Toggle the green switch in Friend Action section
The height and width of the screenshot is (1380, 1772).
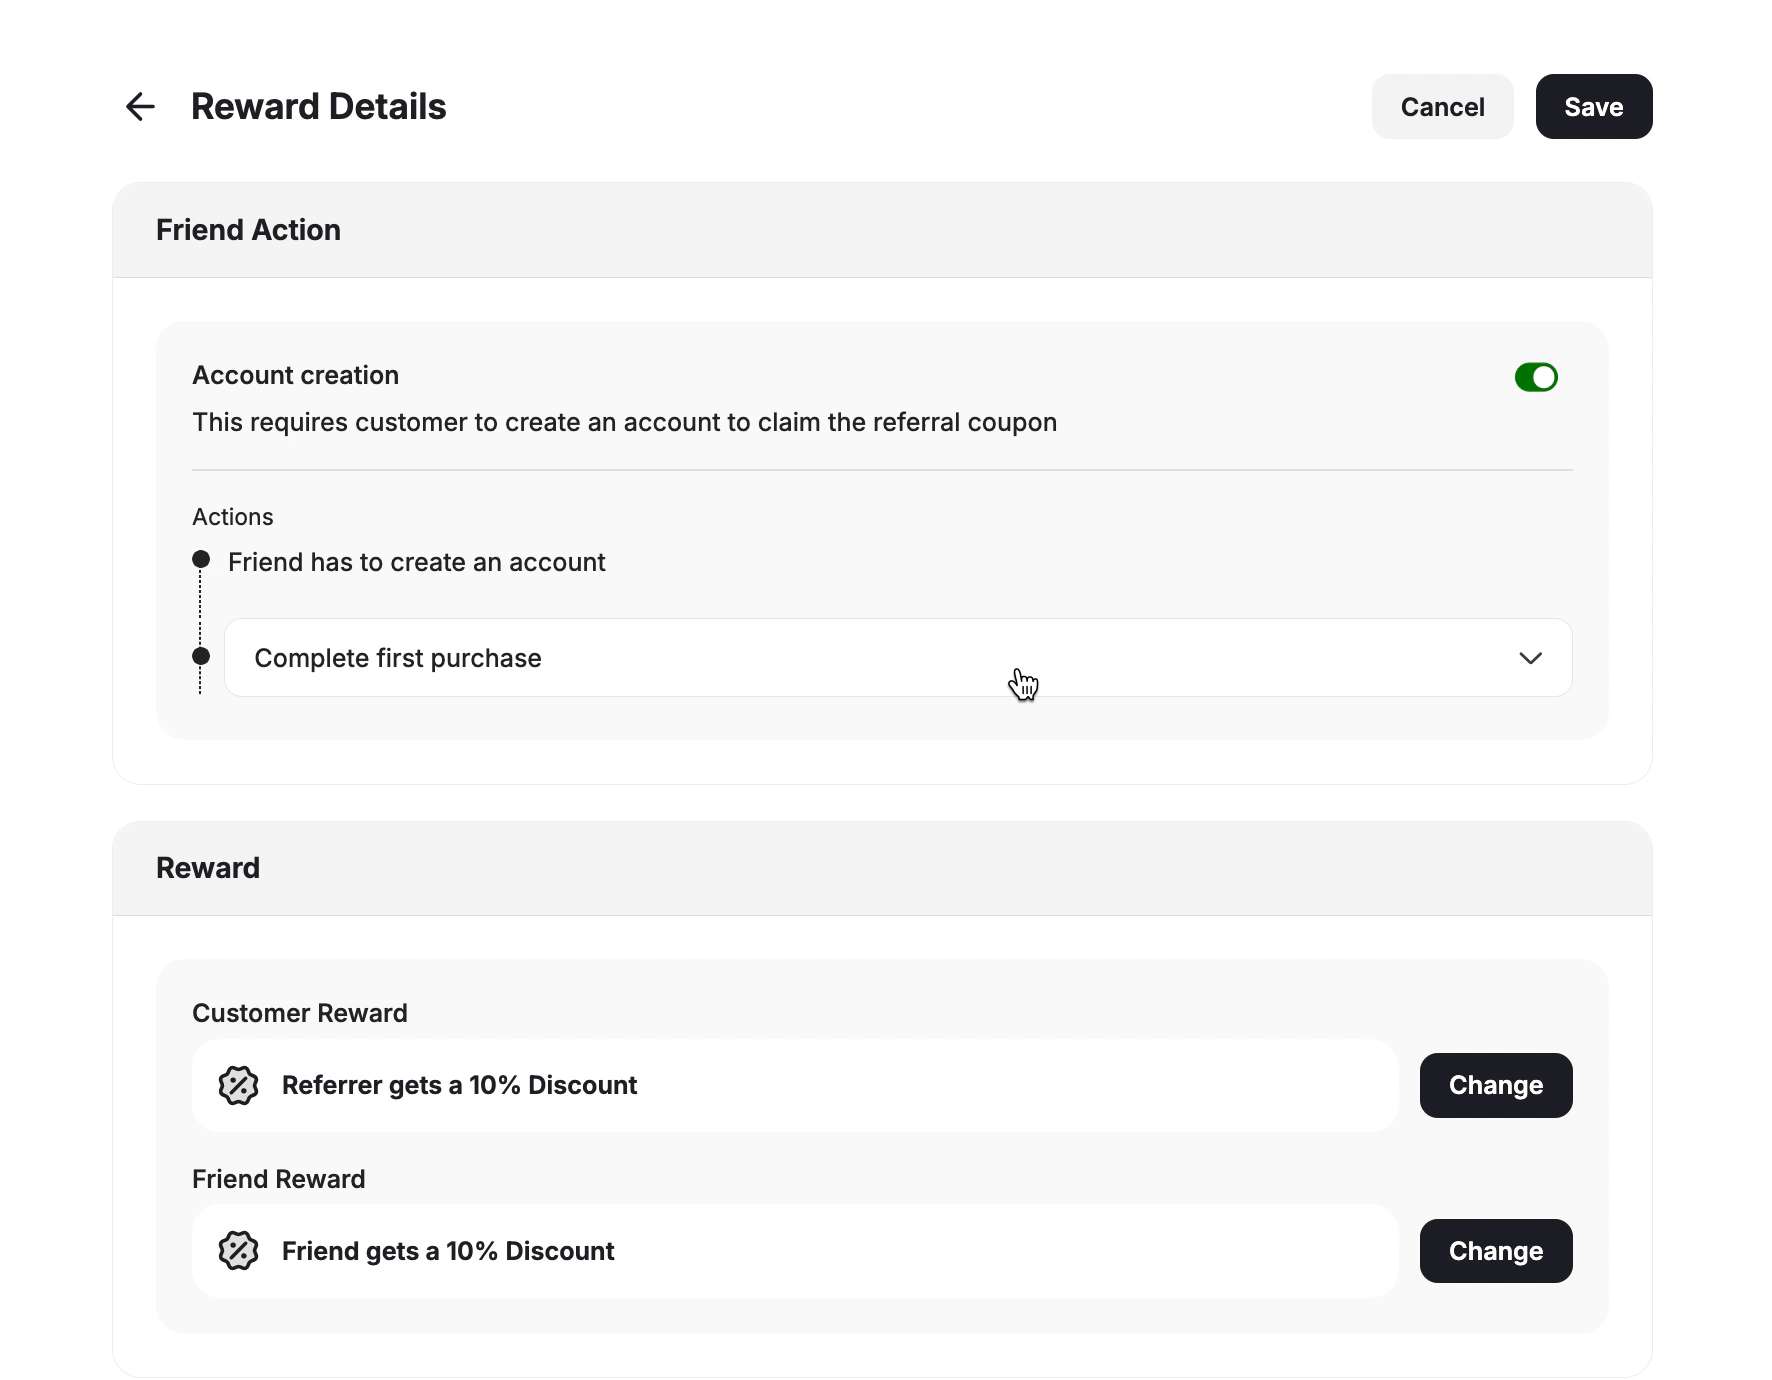tap(1536, 377)
